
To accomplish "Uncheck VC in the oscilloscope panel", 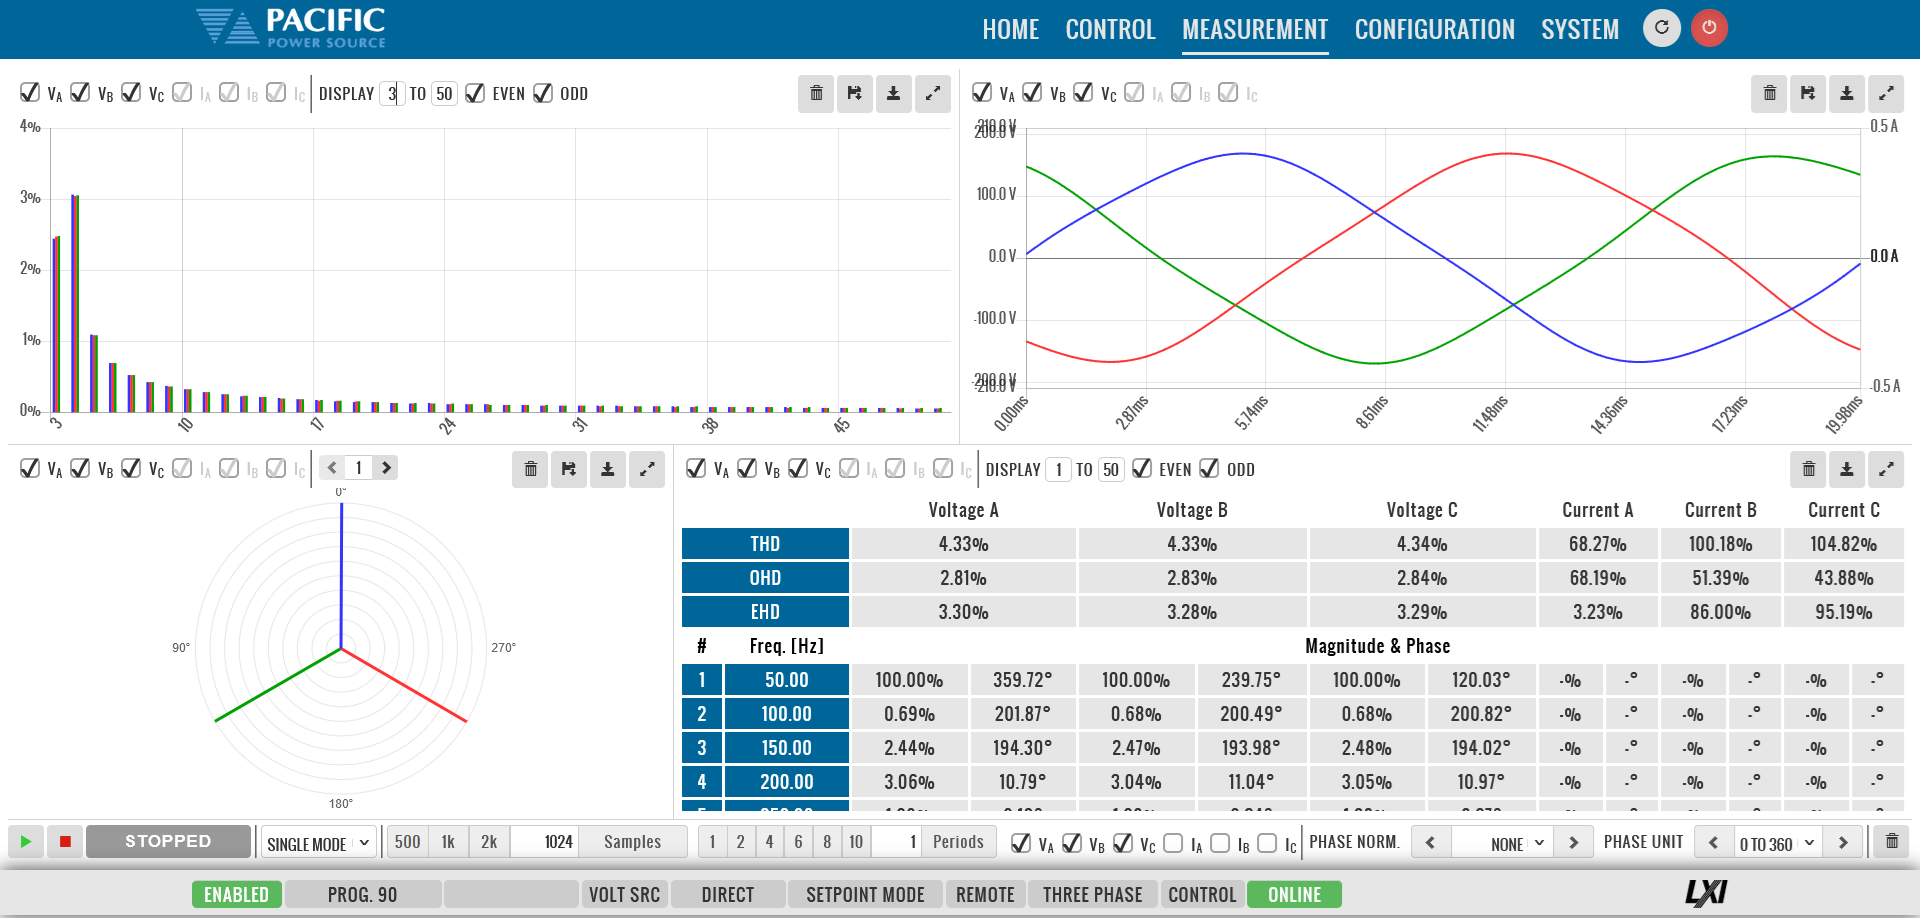I will 1083,91.
